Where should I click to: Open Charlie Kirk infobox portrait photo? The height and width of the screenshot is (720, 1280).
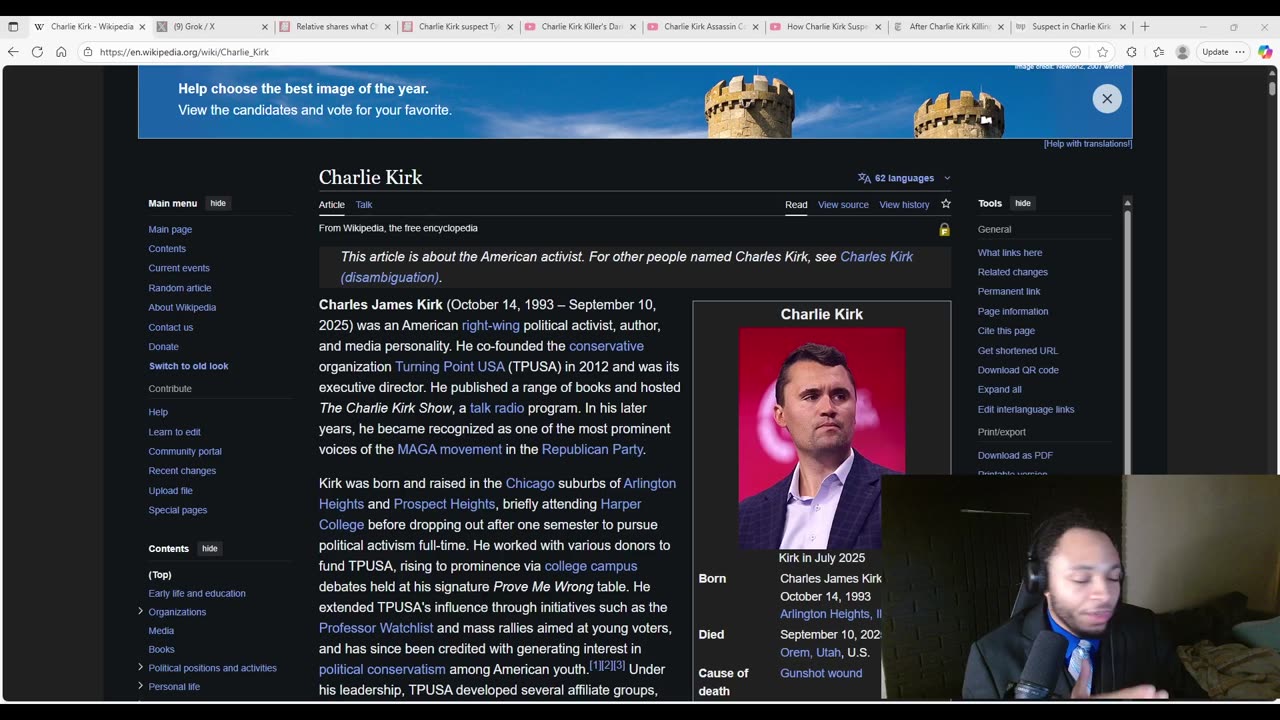822,438
